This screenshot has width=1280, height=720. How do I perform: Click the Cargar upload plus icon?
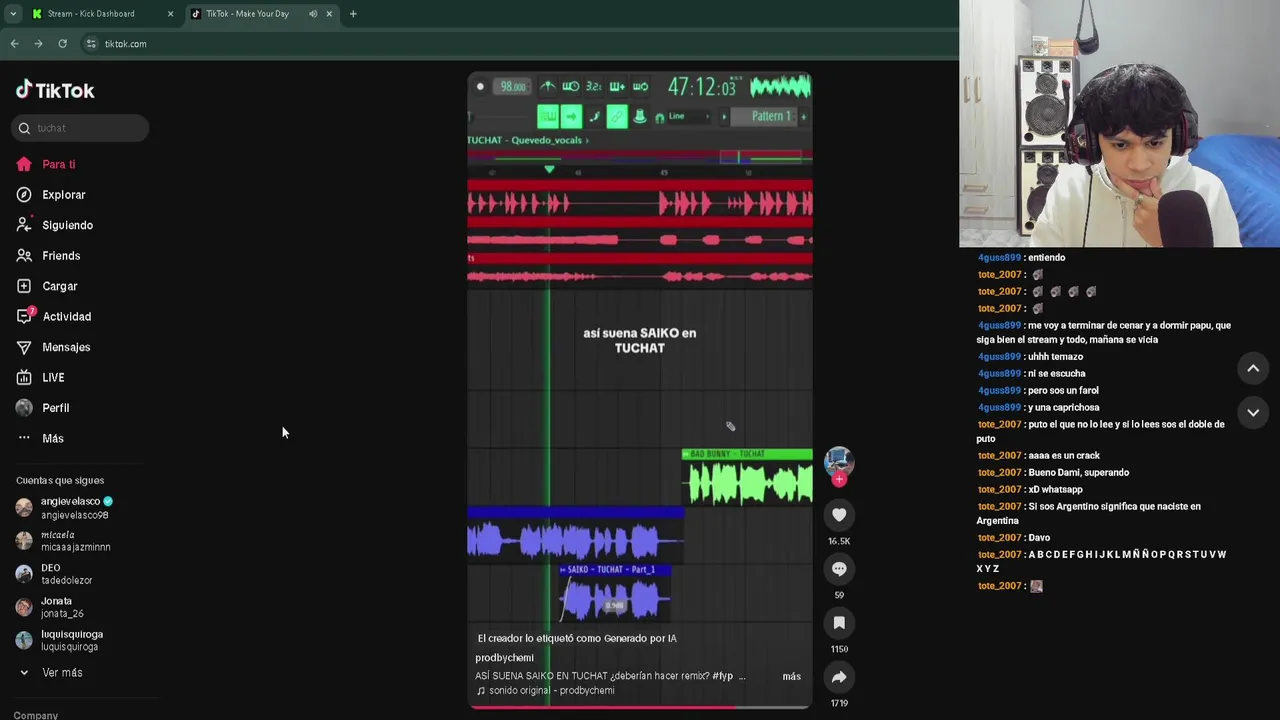point(24,286)
